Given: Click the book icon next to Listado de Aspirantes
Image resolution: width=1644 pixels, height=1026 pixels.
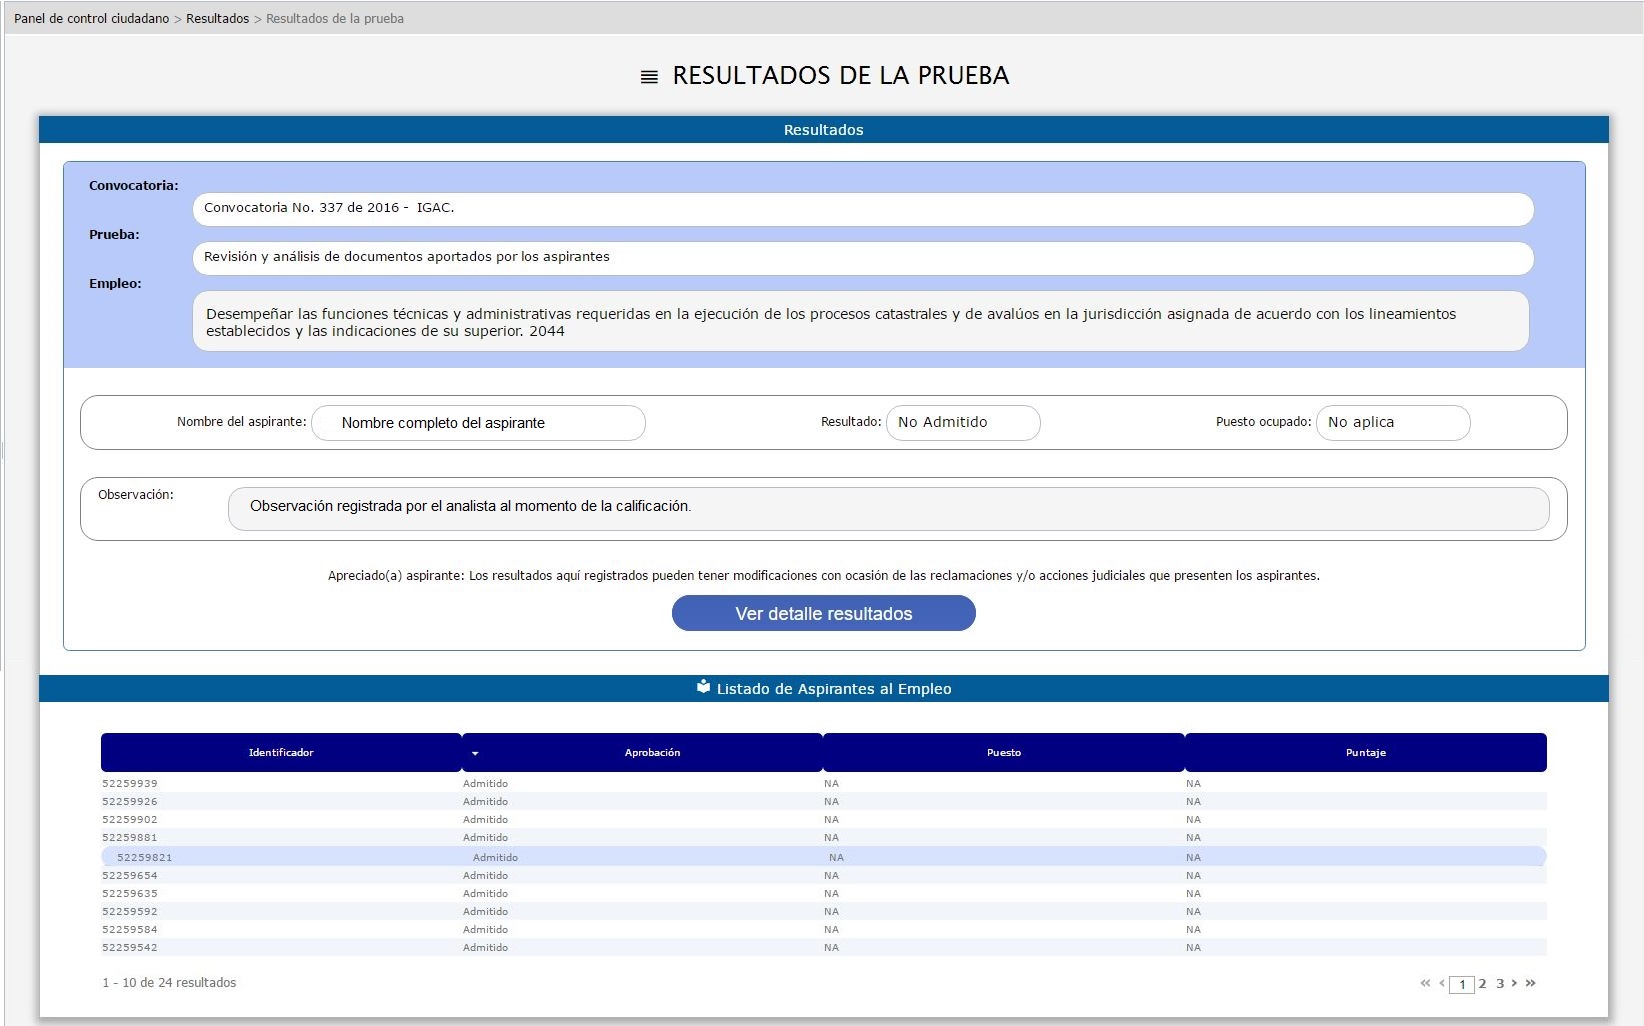Looking at the screenshot, I should pyautogui.click(x=703, y=687).
